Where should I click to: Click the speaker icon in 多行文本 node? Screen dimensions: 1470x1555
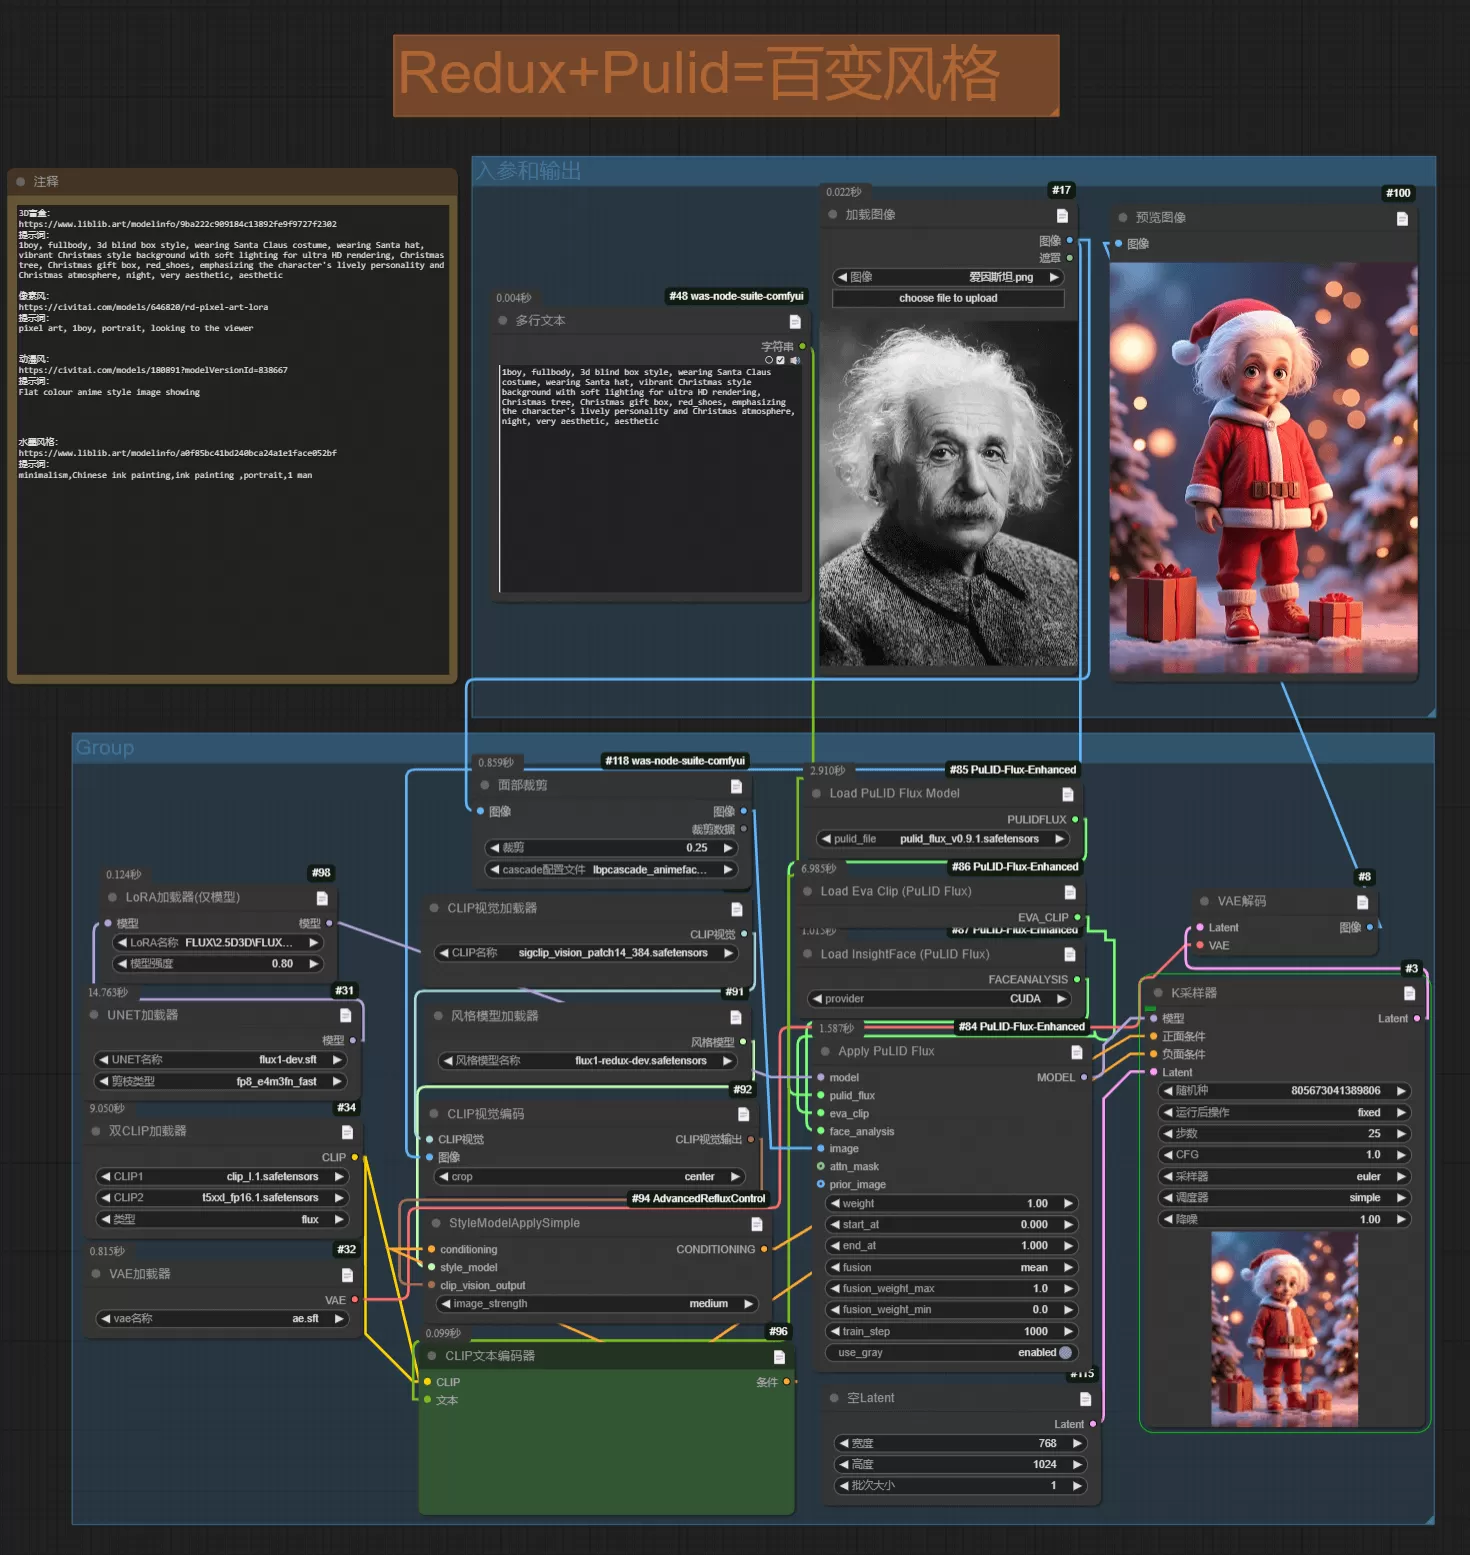[x=795, y=360]
